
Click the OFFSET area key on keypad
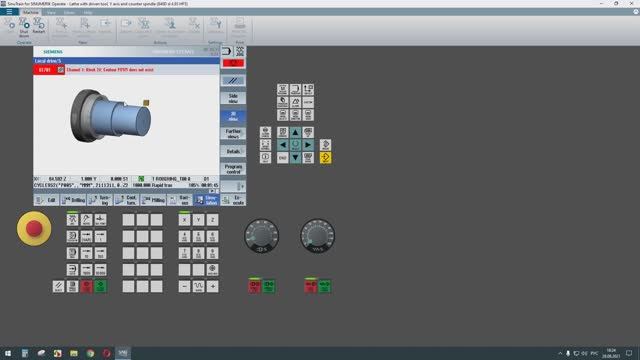click(x=308, y=89)
